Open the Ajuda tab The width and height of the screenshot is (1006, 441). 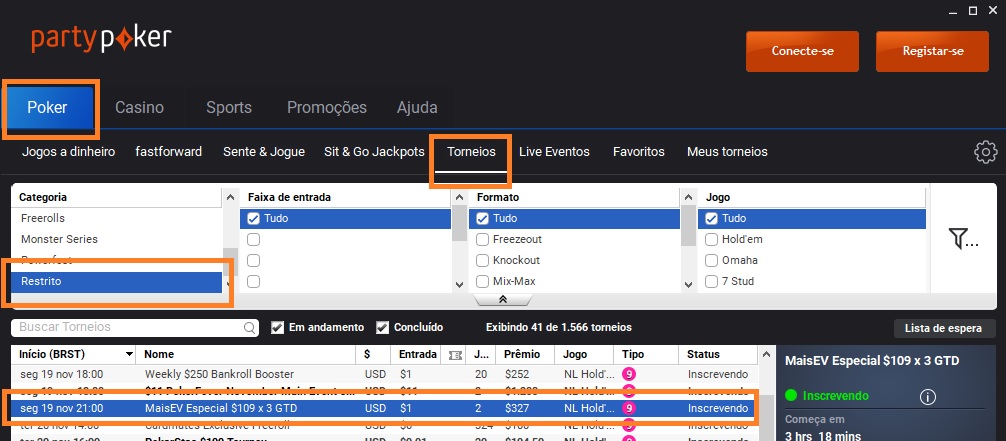point(417,107)
